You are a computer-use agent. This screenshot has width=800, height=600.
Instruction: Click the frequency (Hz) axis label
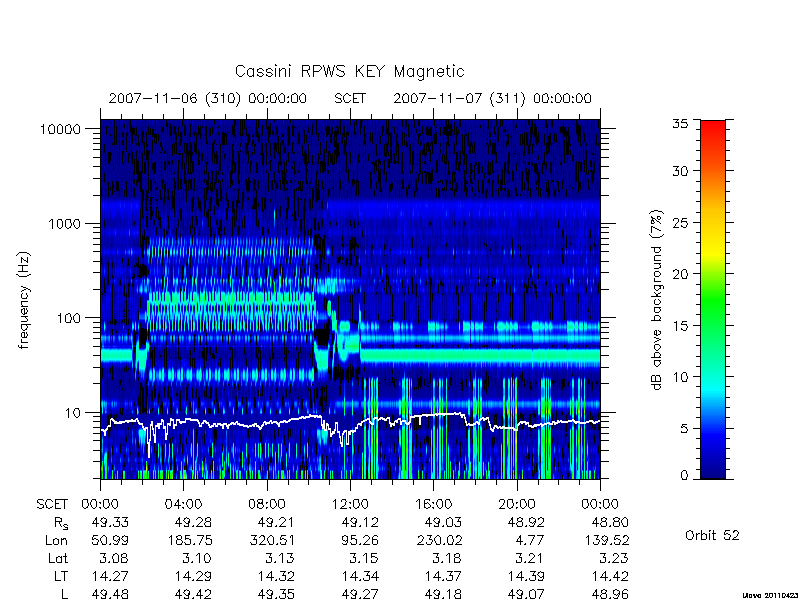click(24, 300)
